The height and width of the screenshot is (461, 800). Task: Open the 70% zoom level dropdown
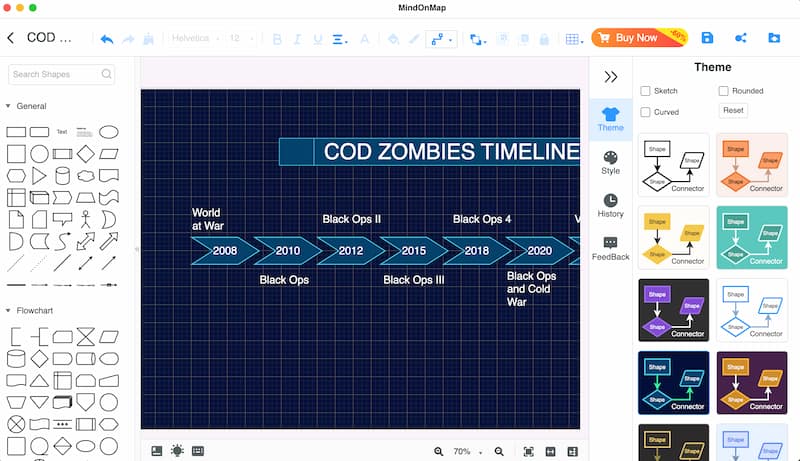click(467, 452)
